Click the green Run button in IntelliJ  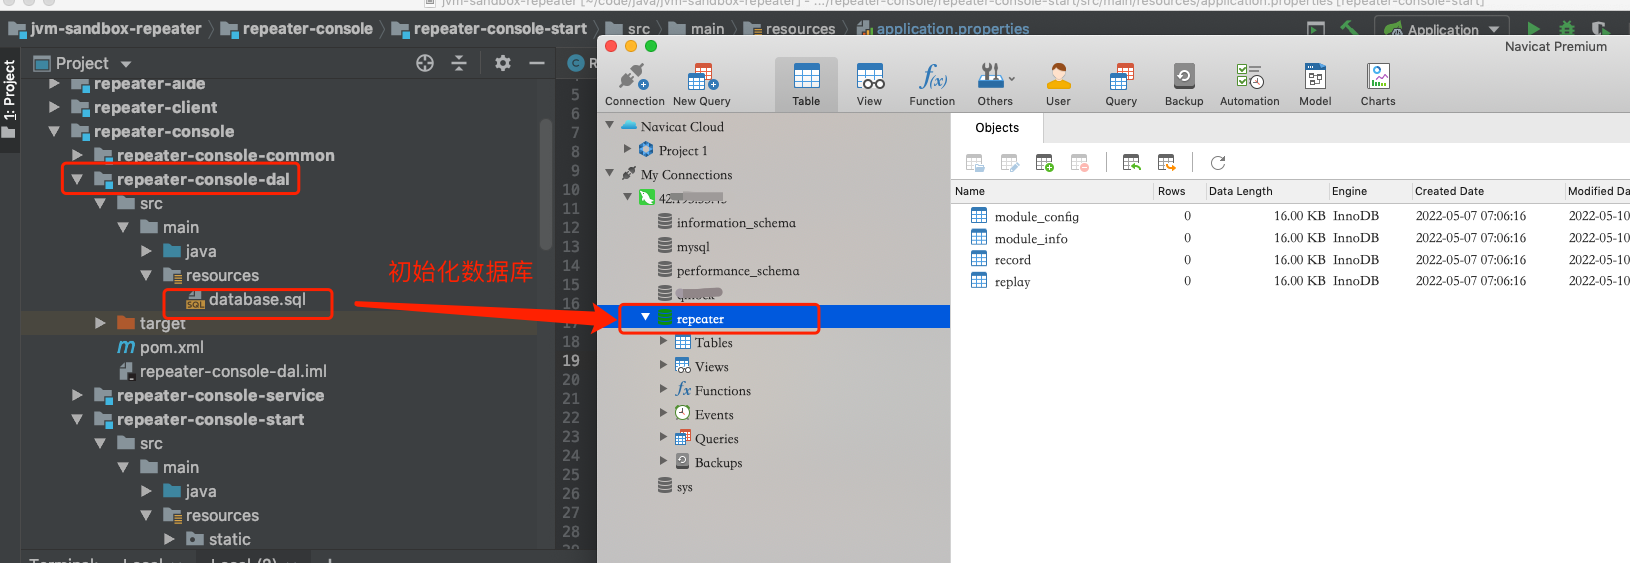tap(1534, 29)
